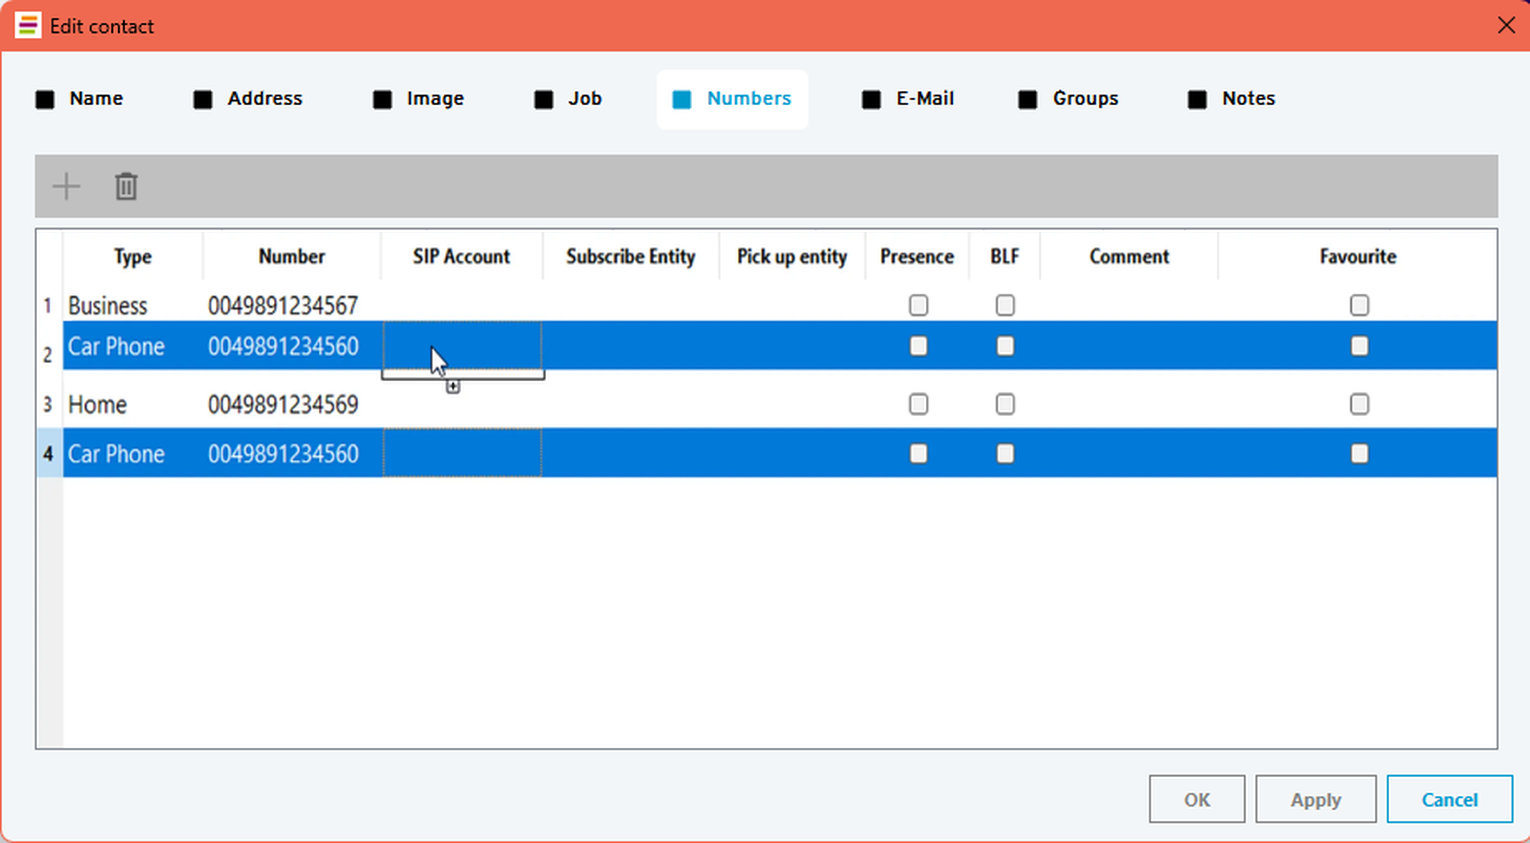Open the Image tab
Image resolution: width=1530 pixels, height=843 pixels.
click(x=418, y=99)
